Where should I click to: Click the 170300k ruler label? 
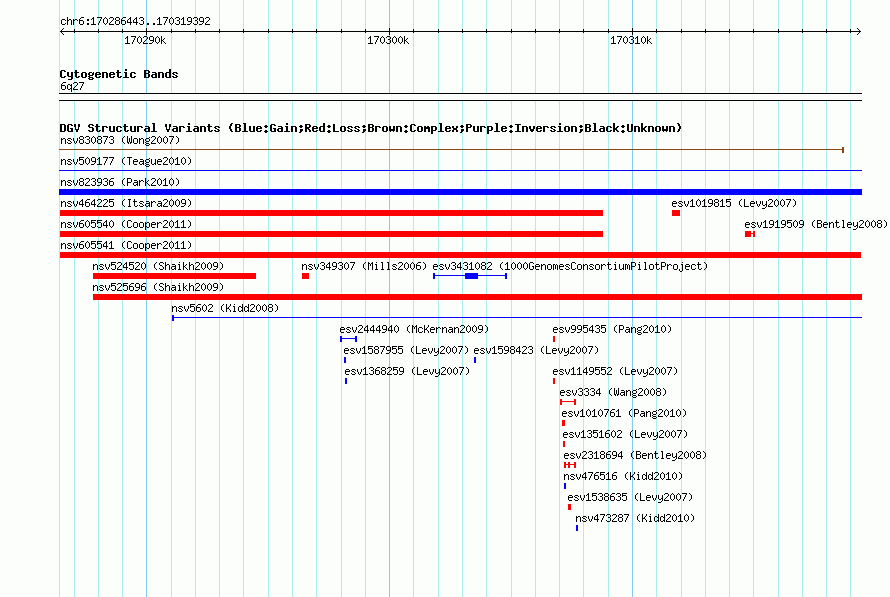click(388, 40)
